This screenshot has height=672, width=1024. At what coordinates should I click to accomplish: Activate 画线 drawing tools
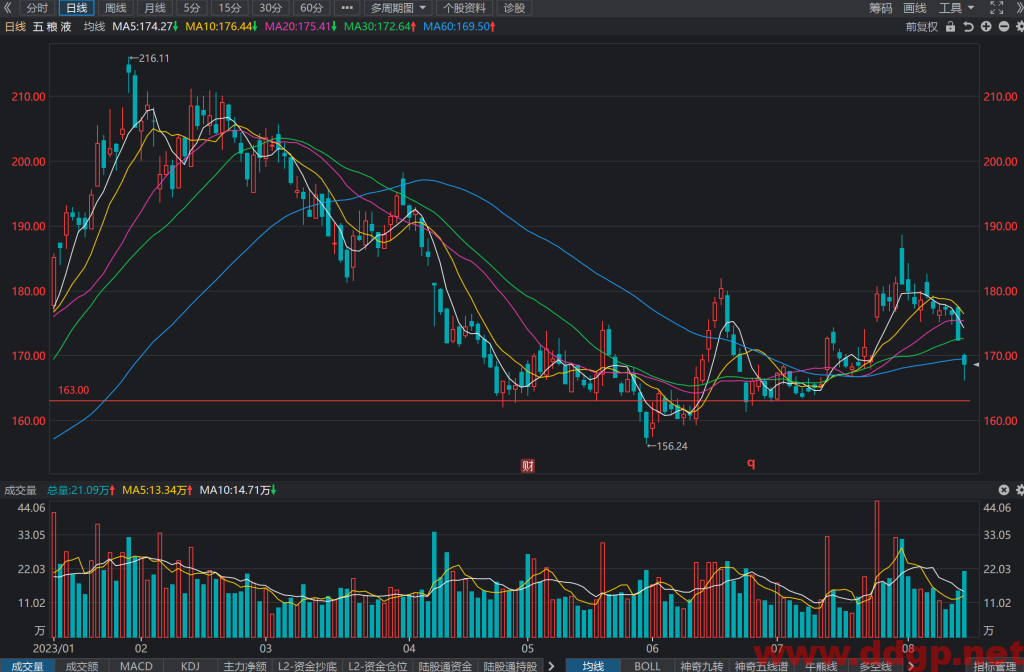coord(914,8)
